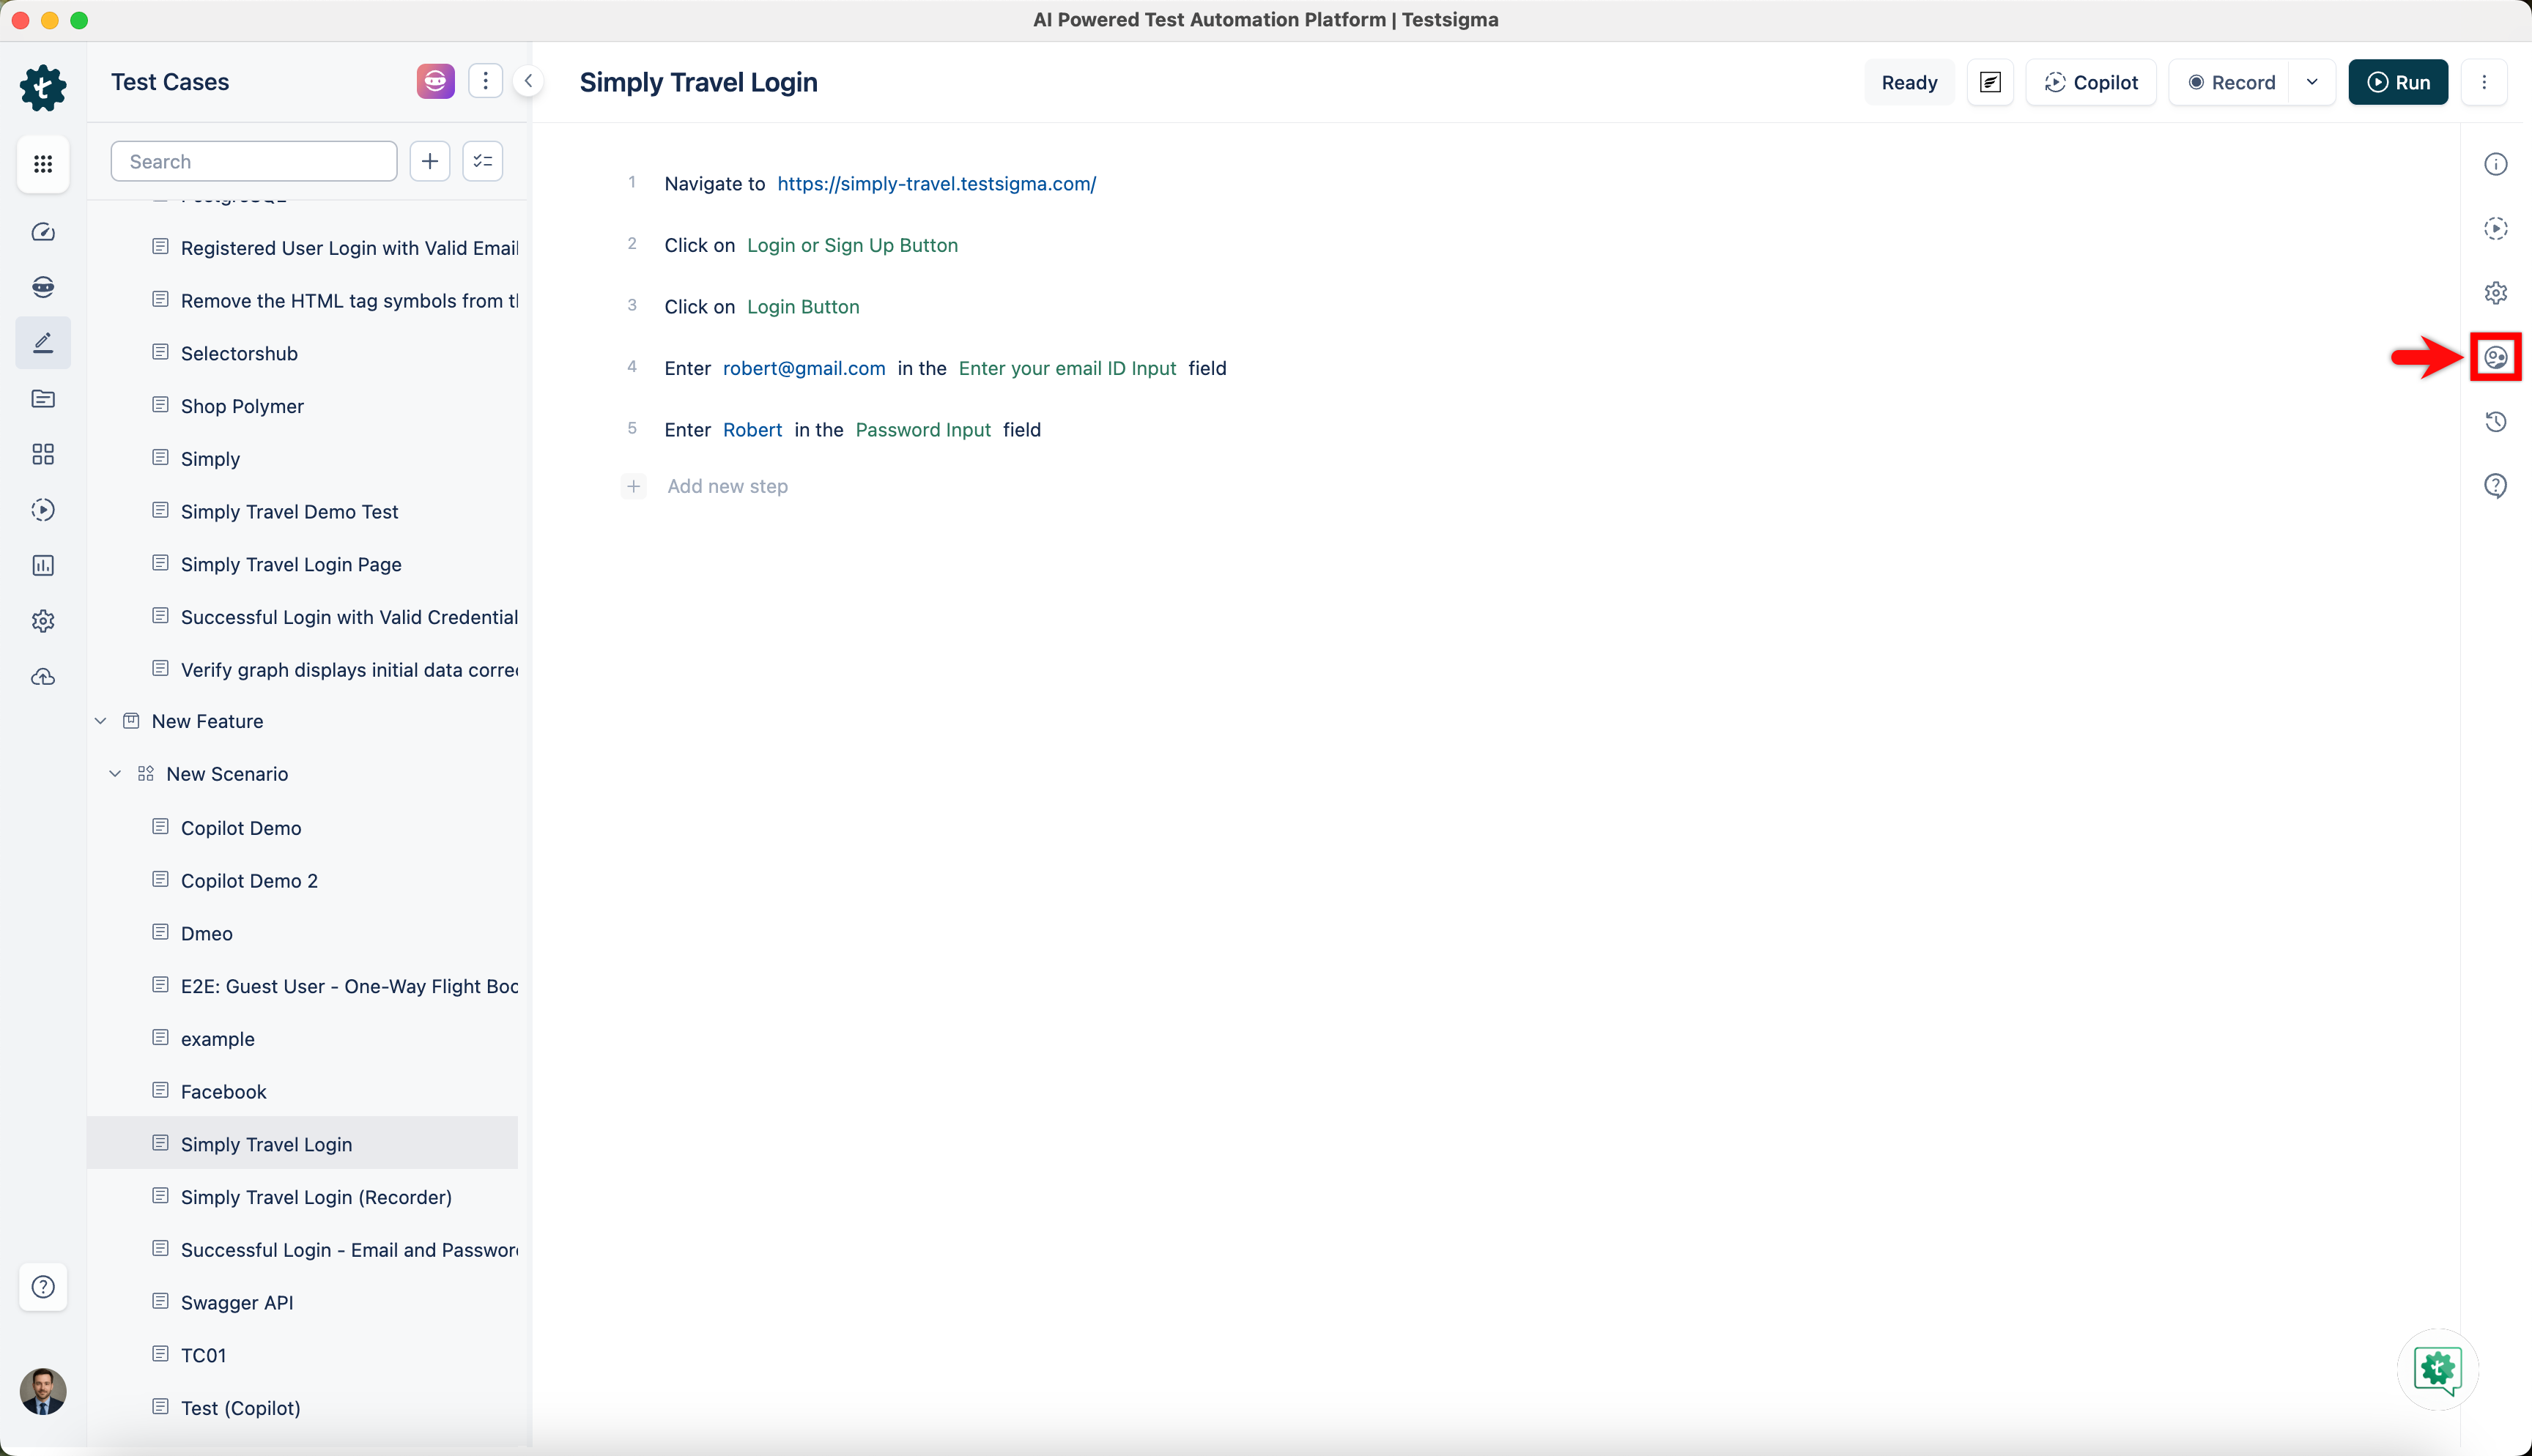This screenshot has width=2532, height=1456.
Task: Expand the Record dropdown arrow
Action: 2312,82
